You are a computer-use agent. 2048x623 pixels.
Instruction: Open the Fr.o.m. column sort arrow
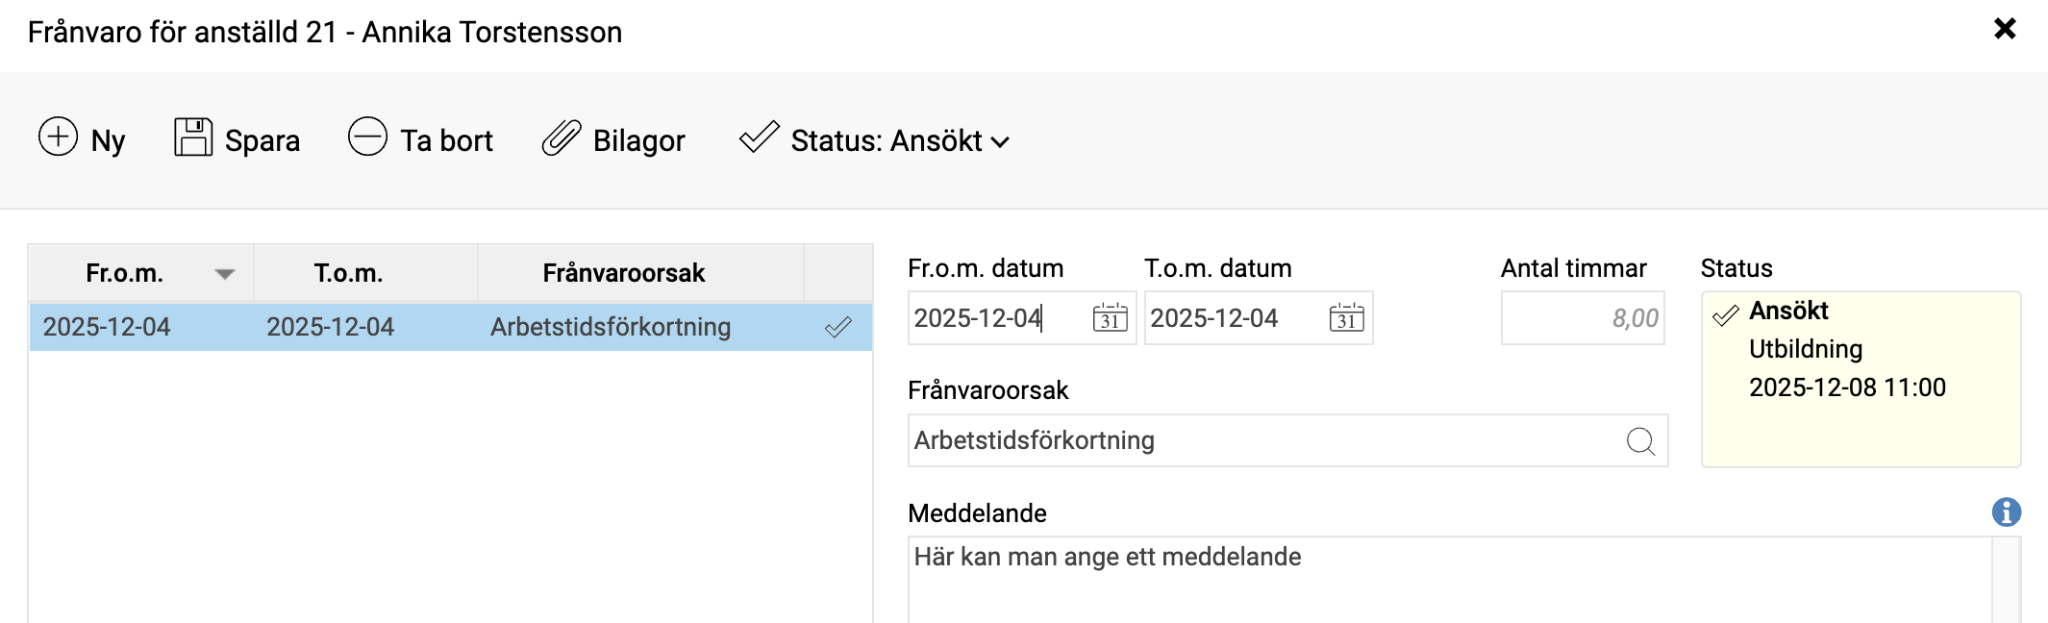pos(225,273)
